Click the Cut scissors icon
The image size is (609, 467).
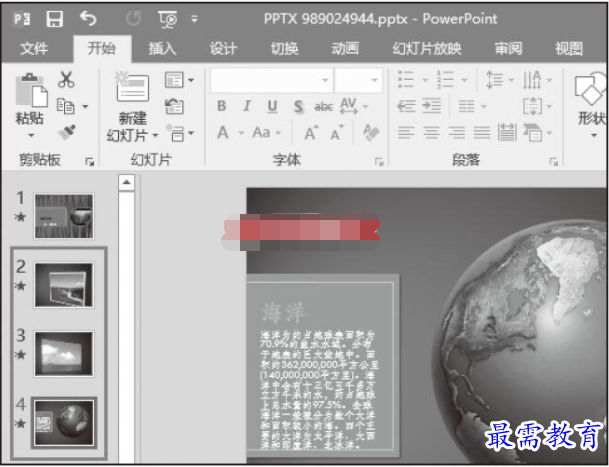[x=66, y=79]
